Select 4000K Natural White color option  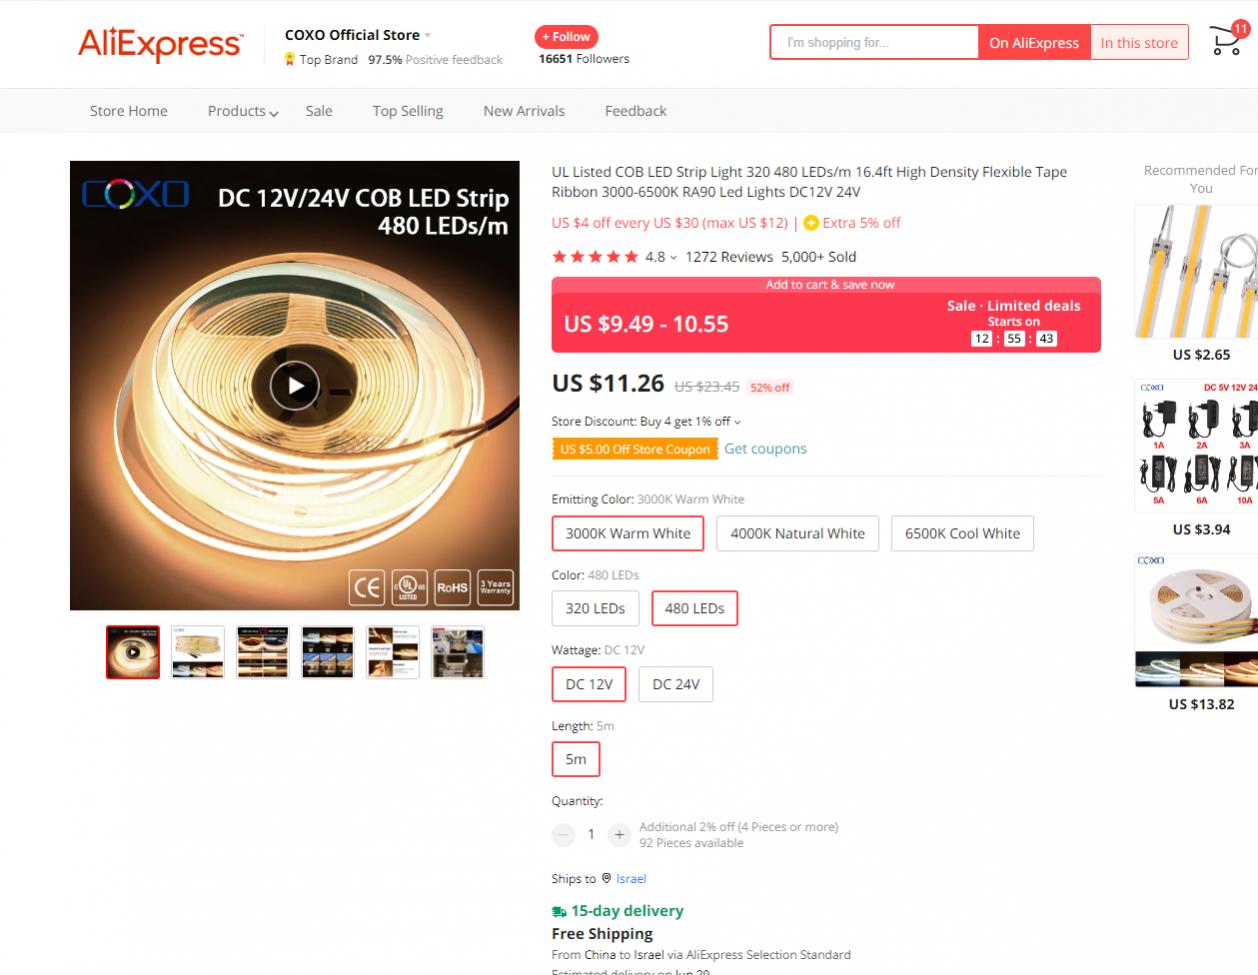point(798,533)
